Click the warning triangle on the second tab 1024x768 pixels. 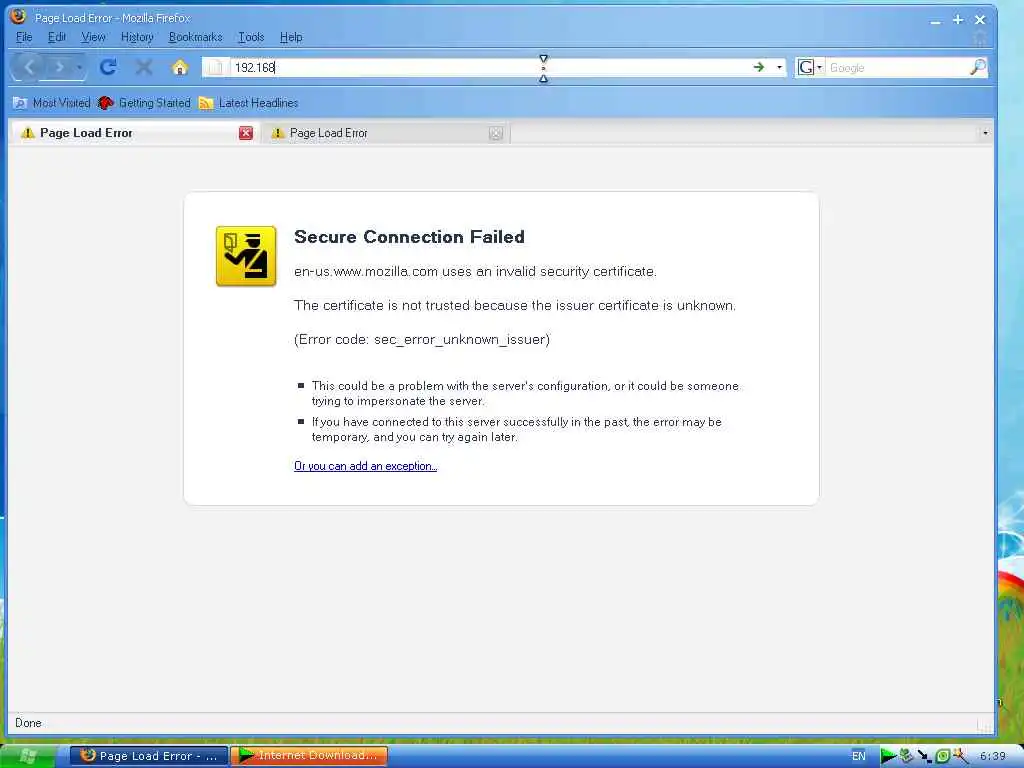278,133
